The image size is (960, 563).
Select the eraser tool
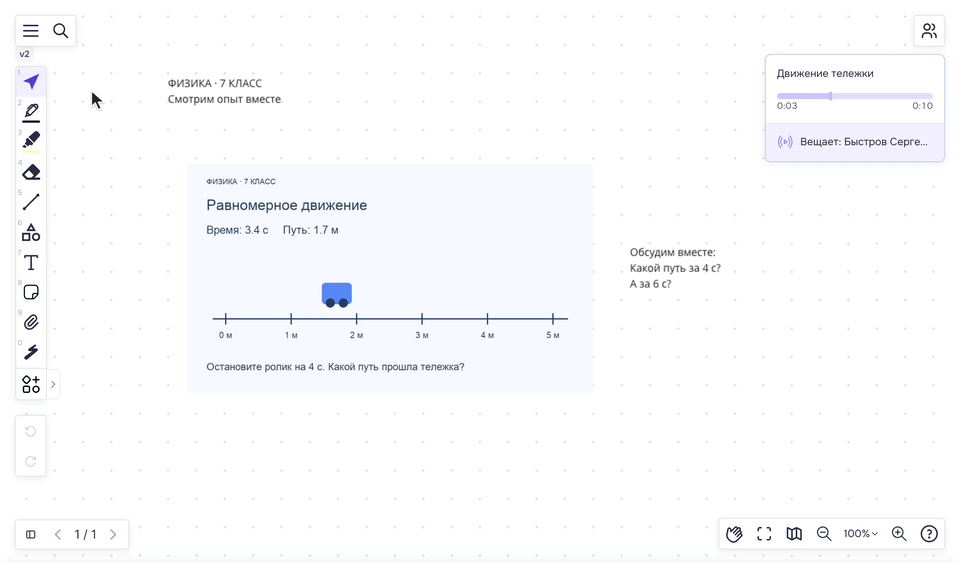coord(31,172)
